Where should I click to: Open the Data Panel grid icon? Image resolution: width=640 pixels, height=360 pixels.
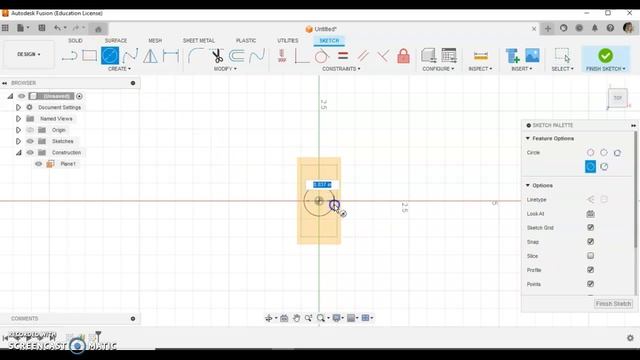pos(5,28)
